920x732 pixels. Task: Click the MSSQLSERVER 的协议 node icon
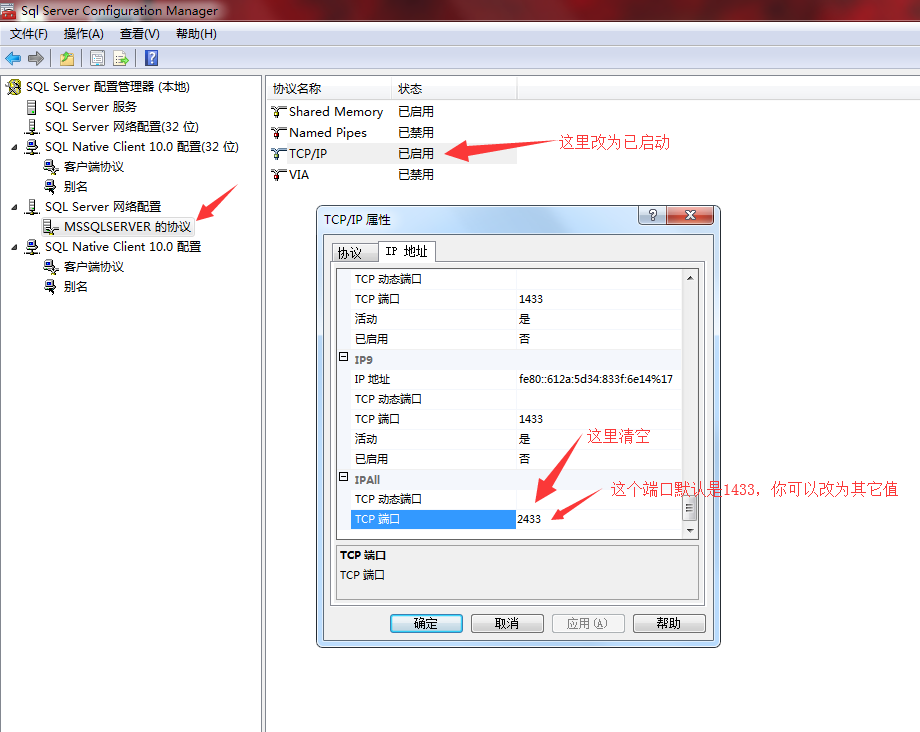[50, 227]
